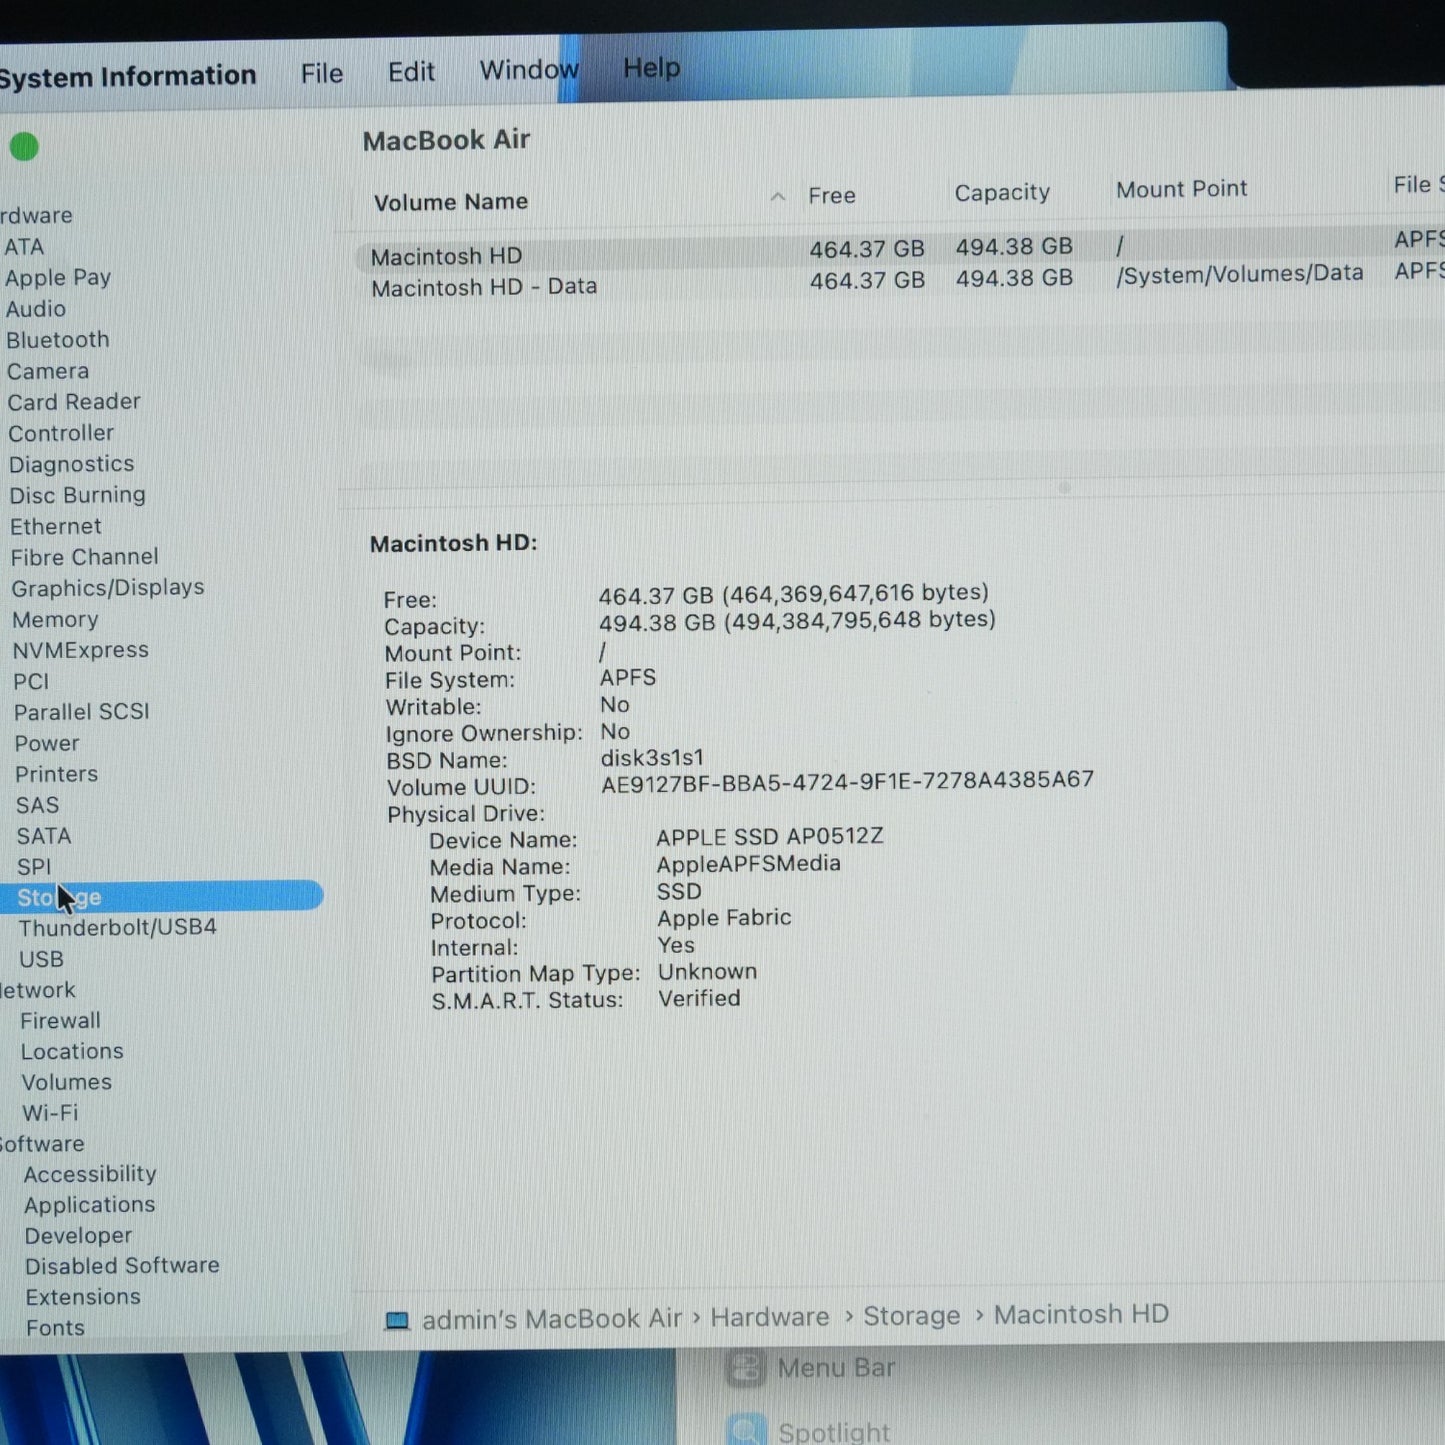Select Printers in the sidebar
The height and width of the screenshot is (1445, 1445).
tap(57, 774)
